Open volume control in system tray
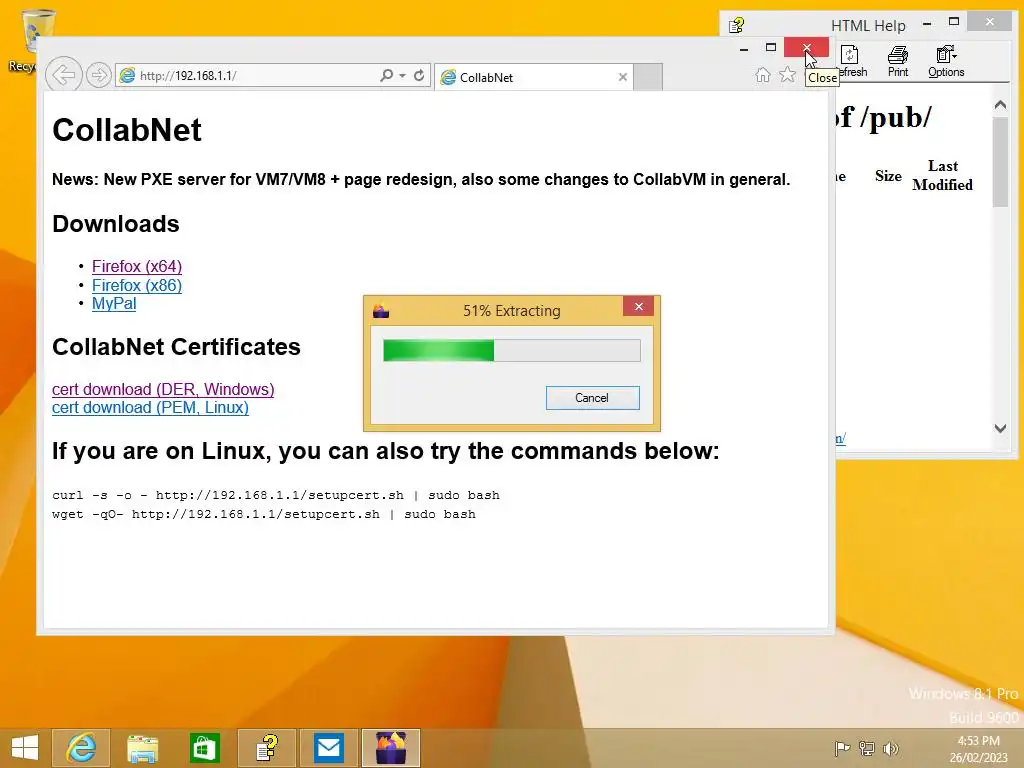Screen dimensions: 1024x768 click(891, 748)
